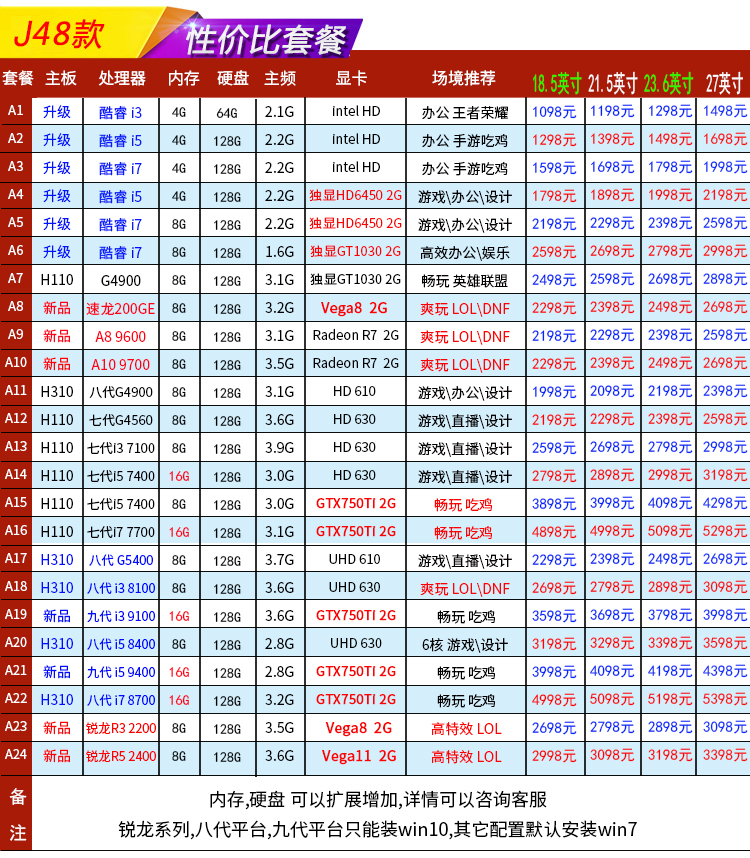Screen dimensions: 750x858
Task: Click "独显HD6450 2G" in row A5
Action: (356, 223)
